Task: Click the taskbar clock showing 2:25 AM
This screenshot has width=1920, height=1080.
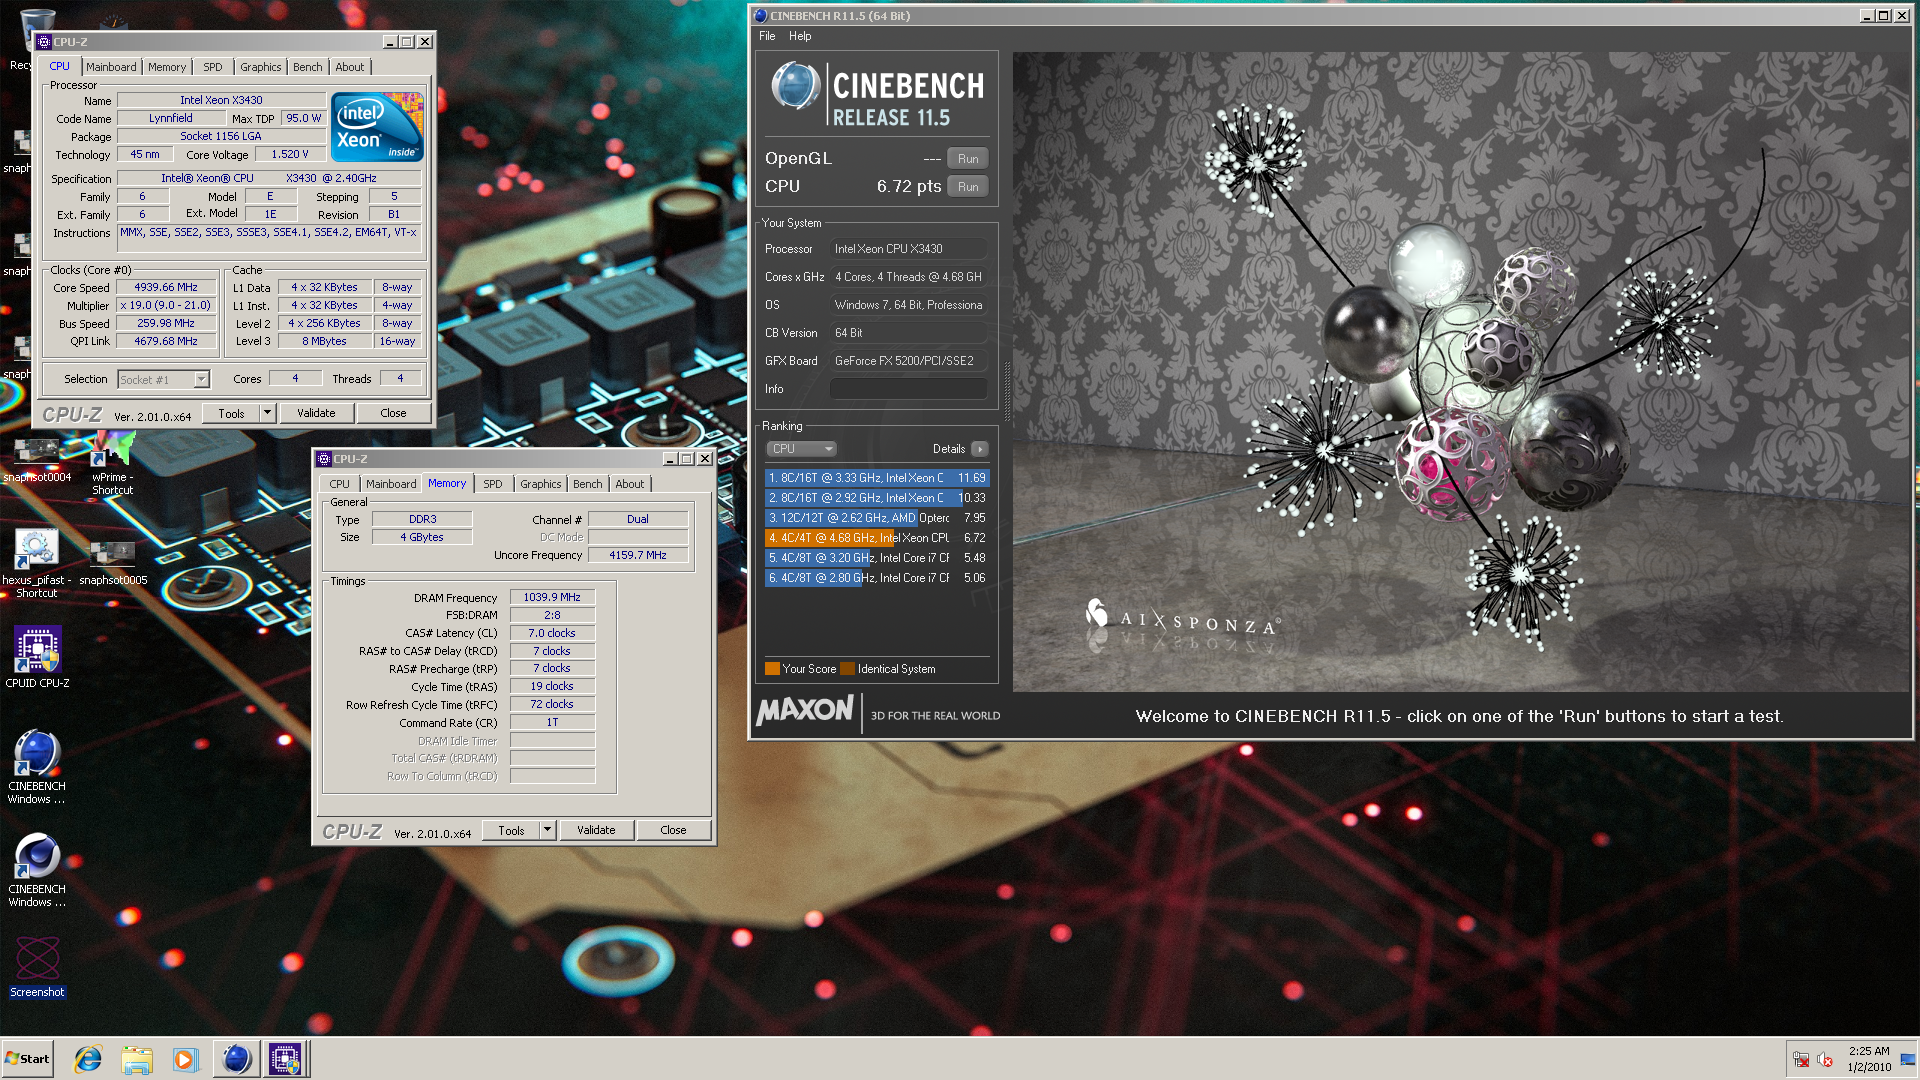Action: [x=1869, y=1059]
